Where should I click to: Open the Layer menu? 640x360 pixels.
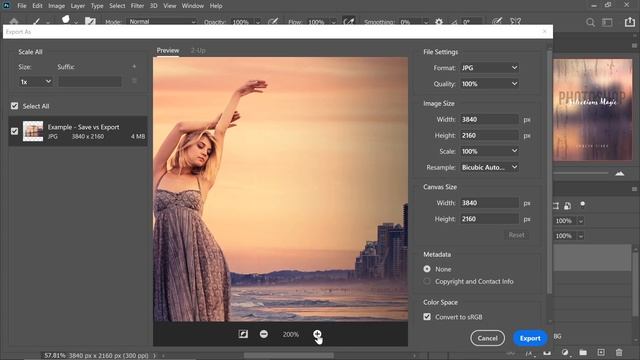[x=78, y=6]
